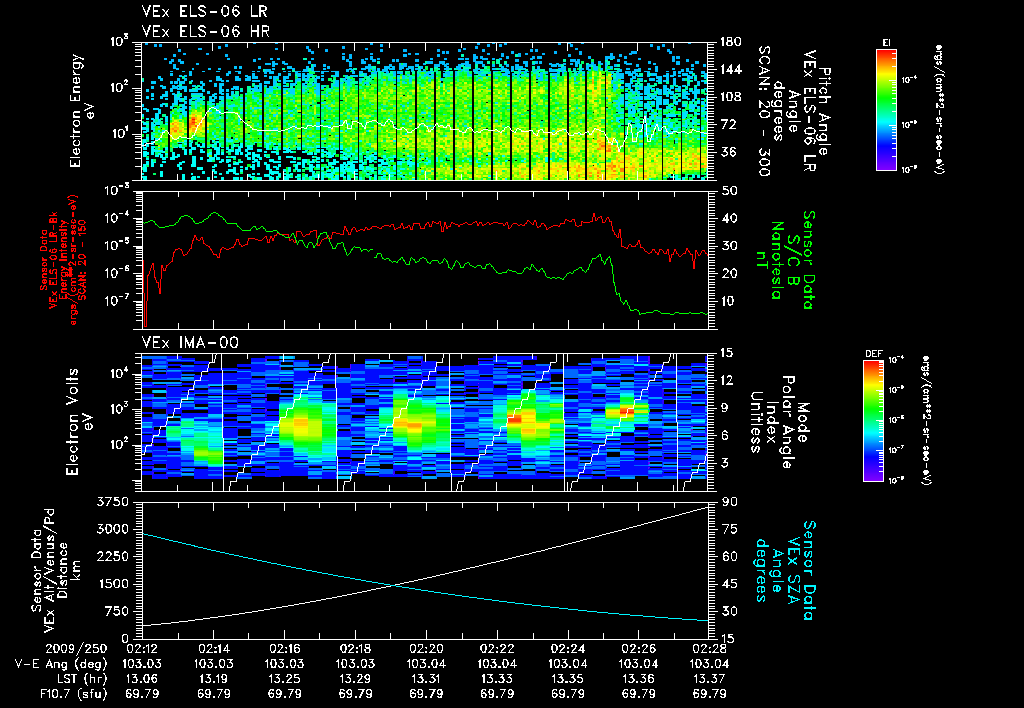The image size is (1024, 708).
Task: Click the '02:24' time tick label
Action: (x=568, y=649)
